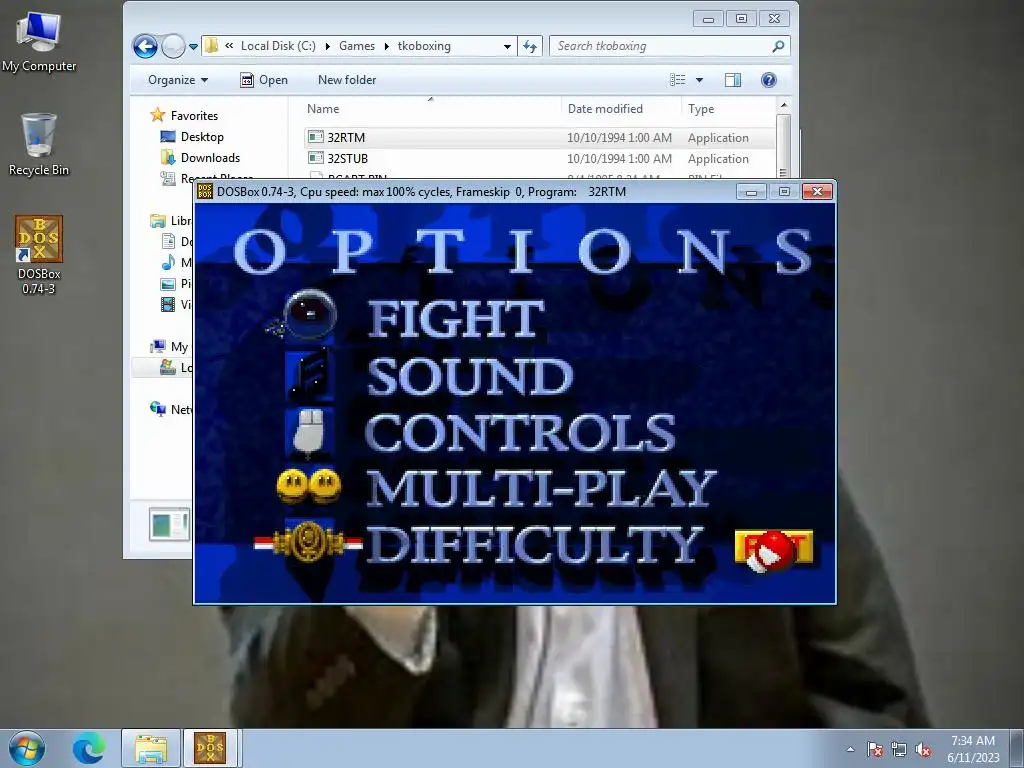Open the Windows Start button

point(26,748)
